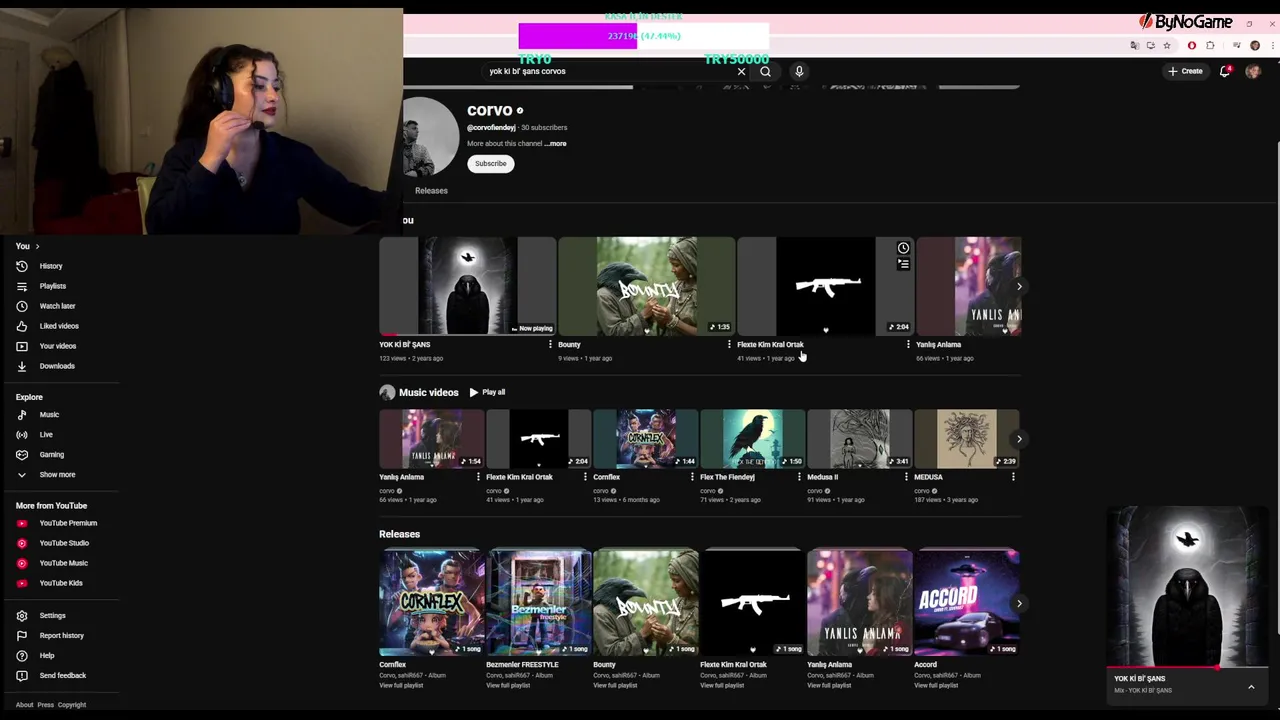Screen dimensions: 1280x720
Task: Click the donation goal progress bar
Action: pos(643,36)
